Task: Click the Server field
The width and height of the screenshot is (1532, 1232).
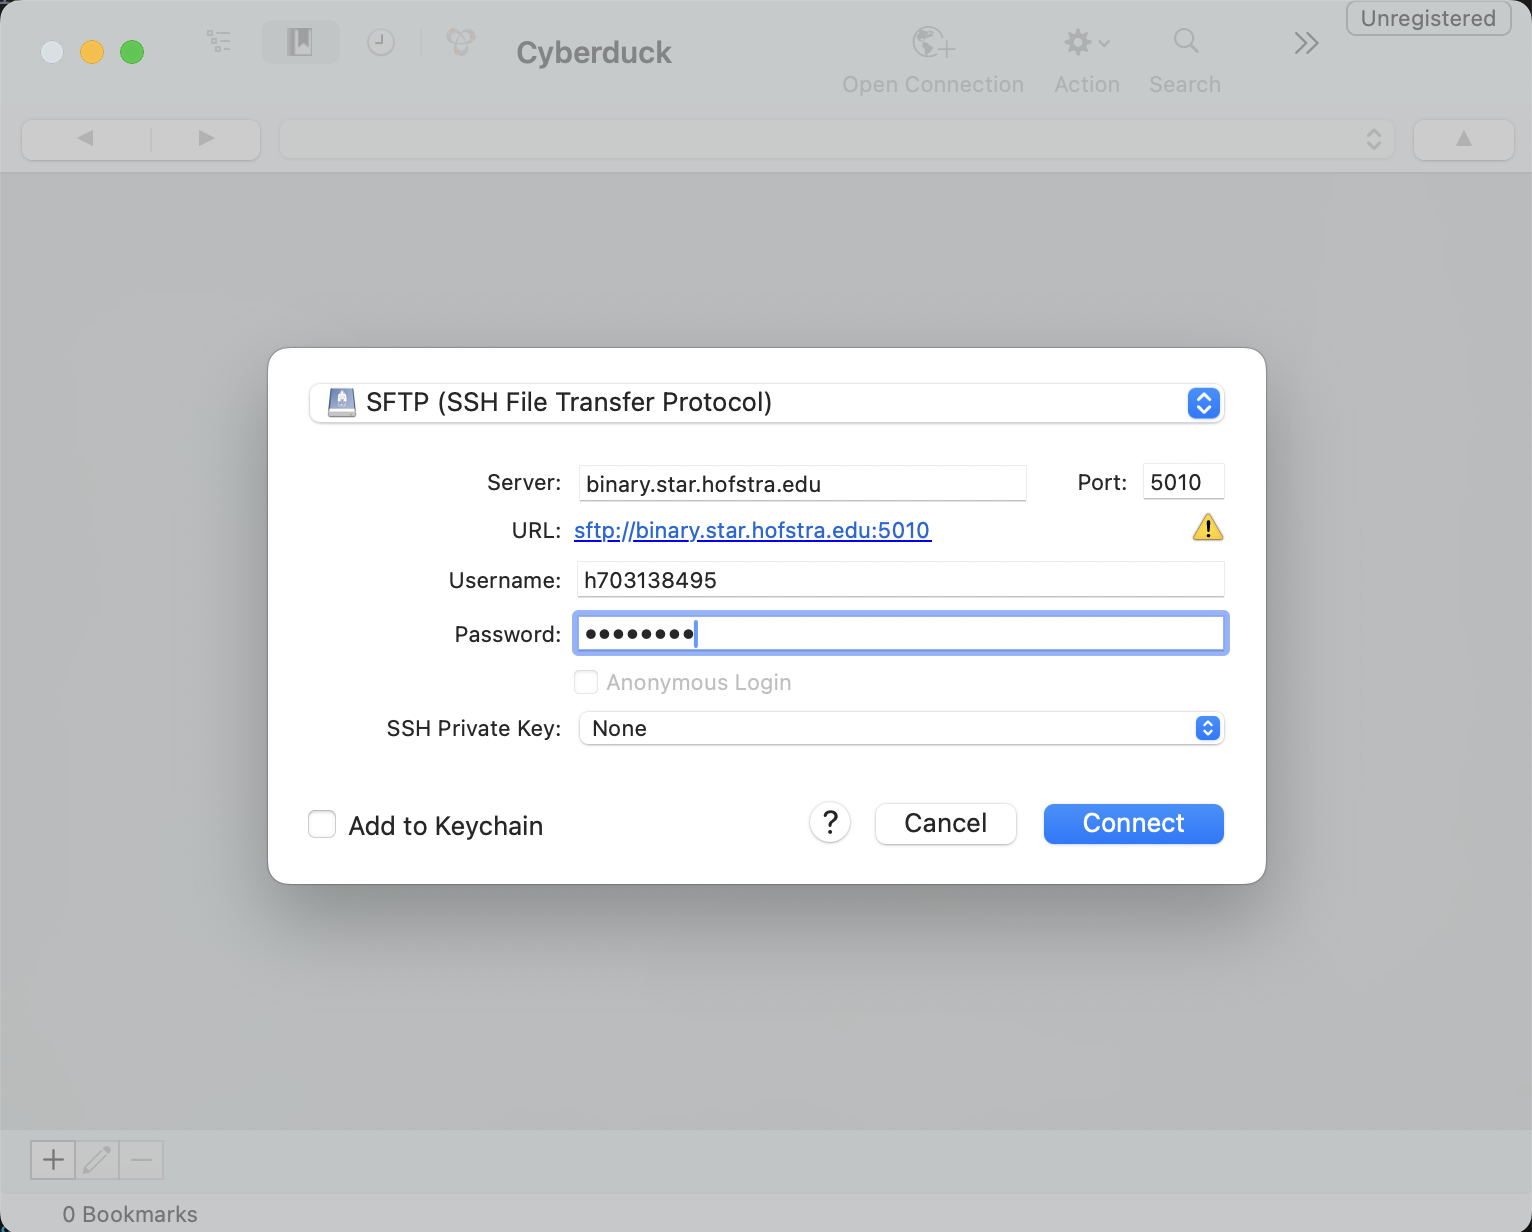Action: pyautogui.click(x=802, y=483)
